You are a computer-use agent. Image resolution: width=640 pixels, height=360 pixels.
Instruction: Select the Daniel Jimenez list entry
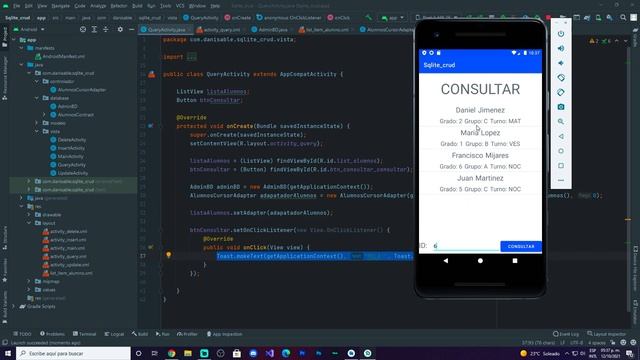tap(480, 115)
